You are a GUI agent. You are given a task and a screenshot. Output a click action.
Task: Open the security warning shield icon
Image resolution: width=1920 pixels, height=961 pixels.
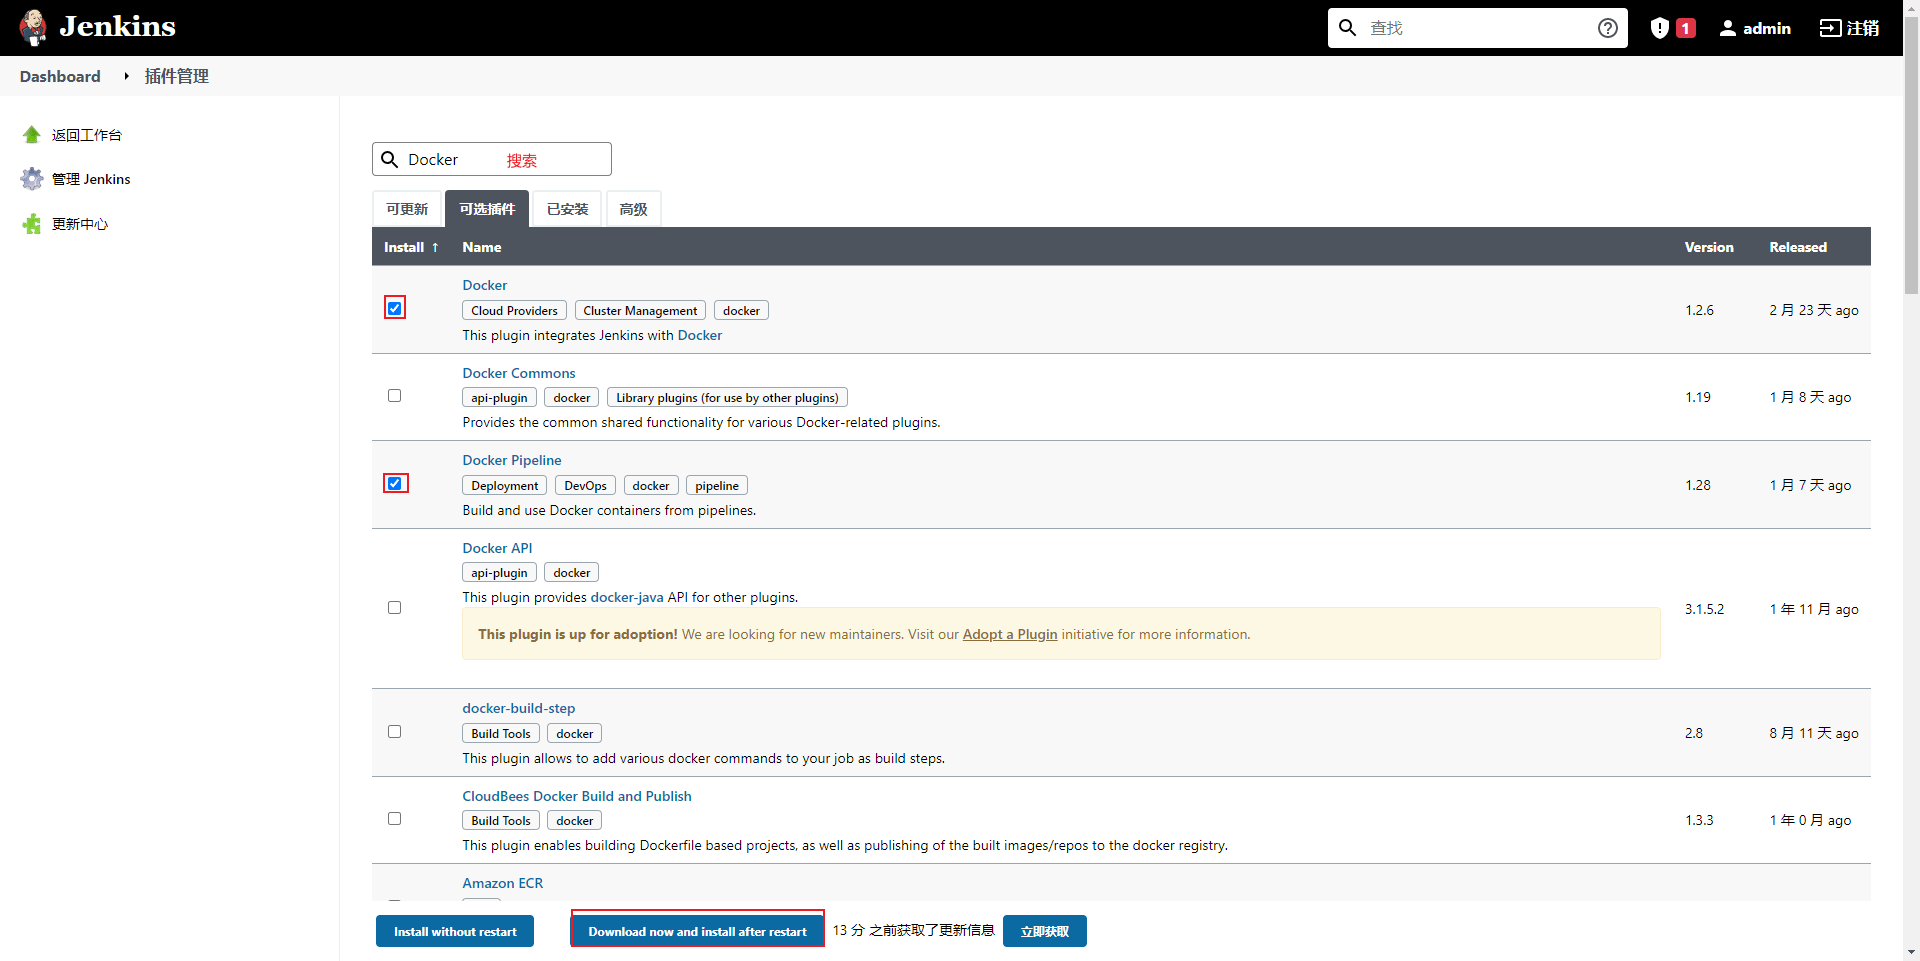(x=1660, y=28)
